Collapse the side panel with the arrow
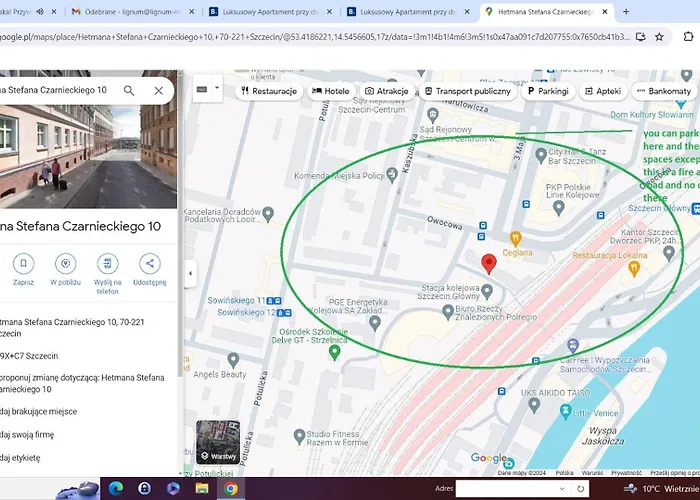 click(x=190, y=272)
